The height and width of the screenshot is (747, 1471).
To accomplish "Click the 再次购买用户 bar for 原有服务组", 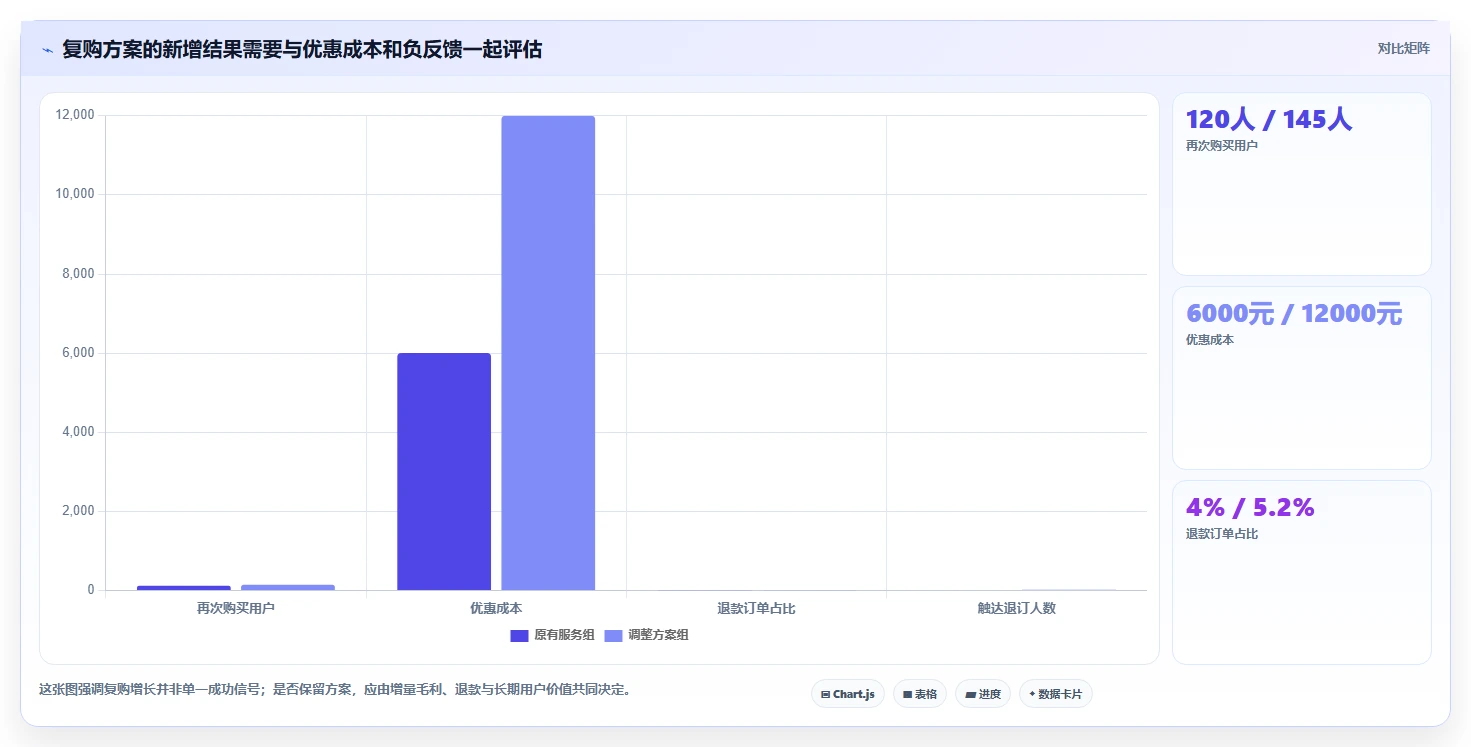I will pyautogui.click(x=184, y=588).
